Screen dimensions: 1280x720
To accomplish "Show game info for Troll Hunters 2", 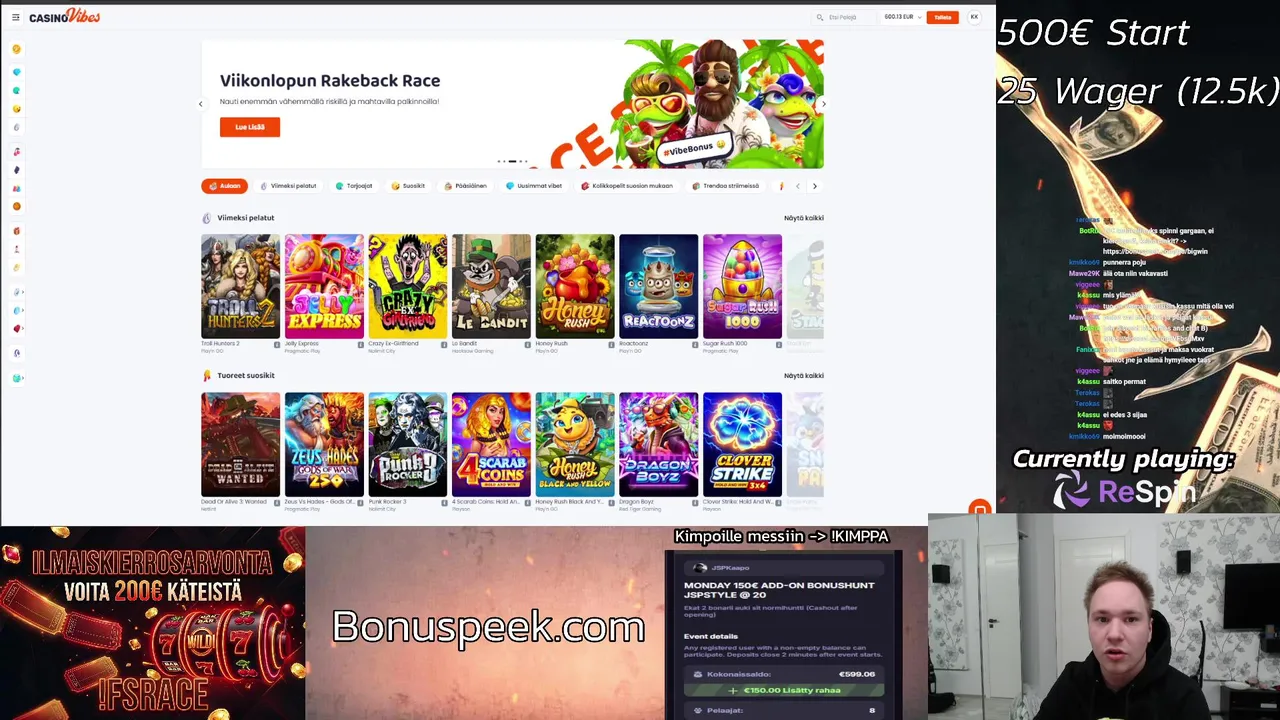I will coord(277,345).
